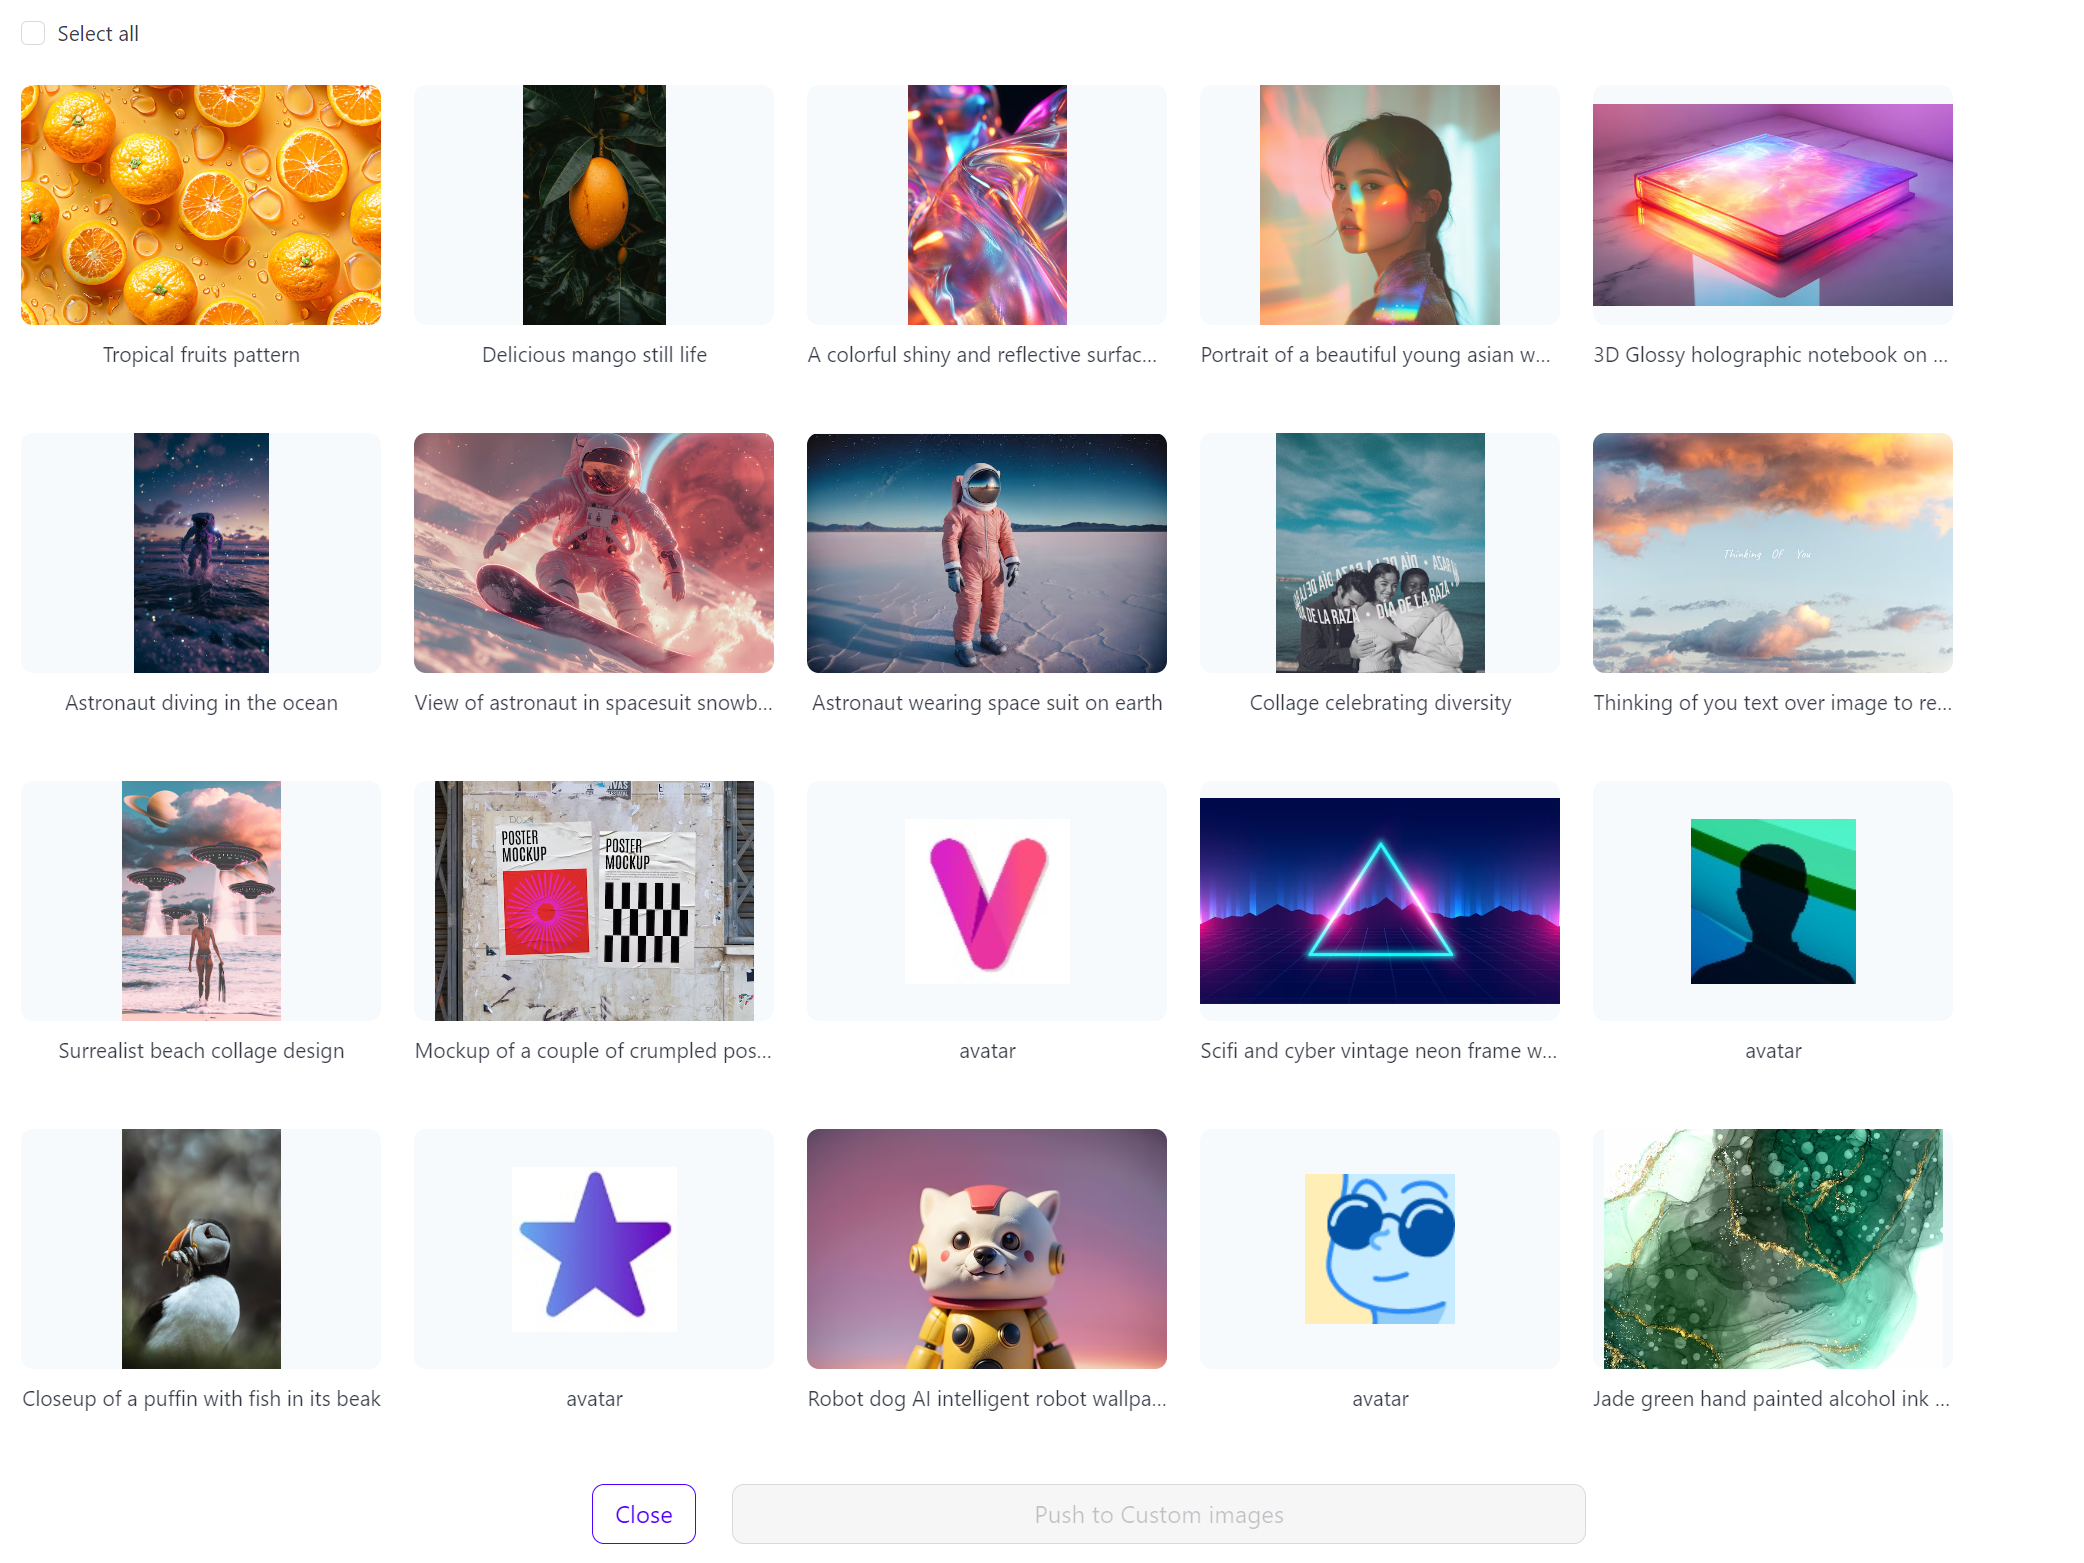Select the 3D glossy holographic notebook image
Viewport: 2084px width, 1563px height.
[1772, 205]
